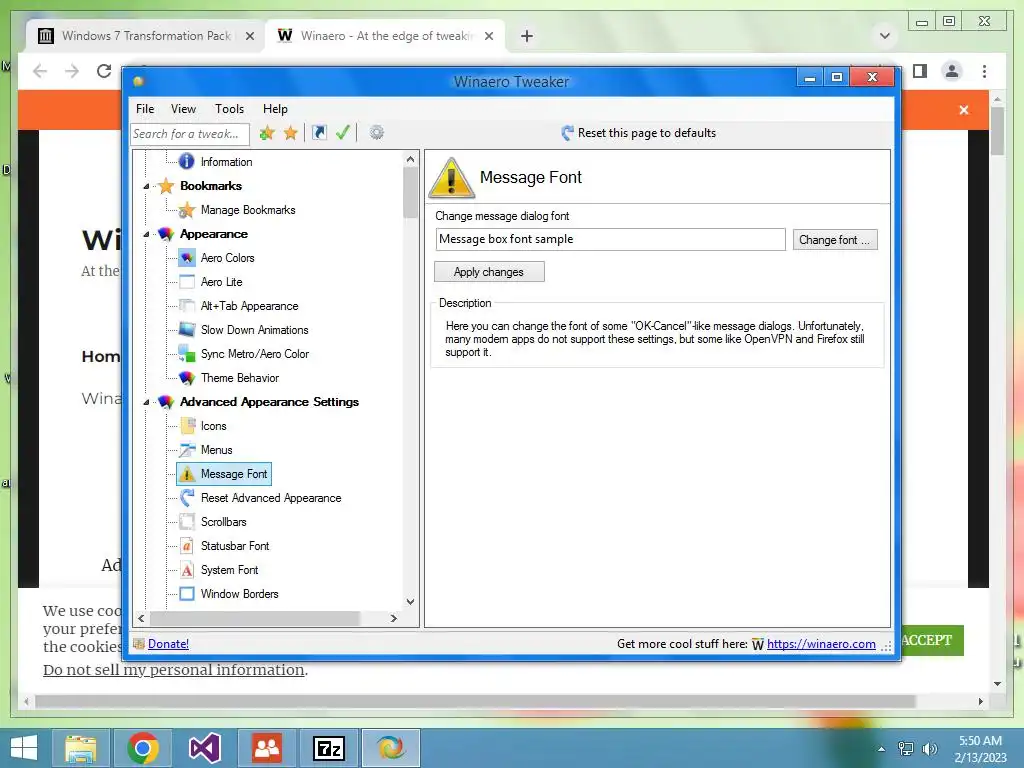The height and width of the screenshot is (768, 1024).
Task: Open the View menu
Action: 184,109
